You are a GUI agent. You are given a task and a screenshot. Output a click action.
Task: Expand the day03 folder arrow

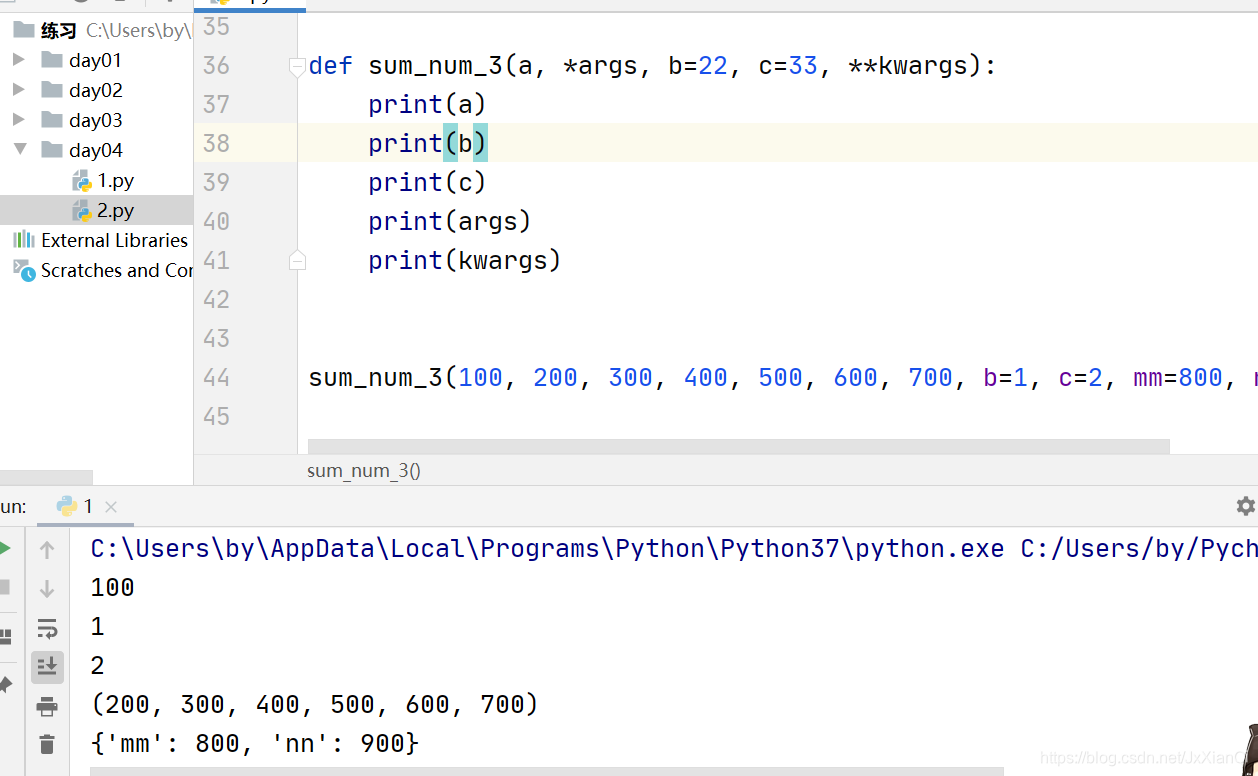click(18, 120)
